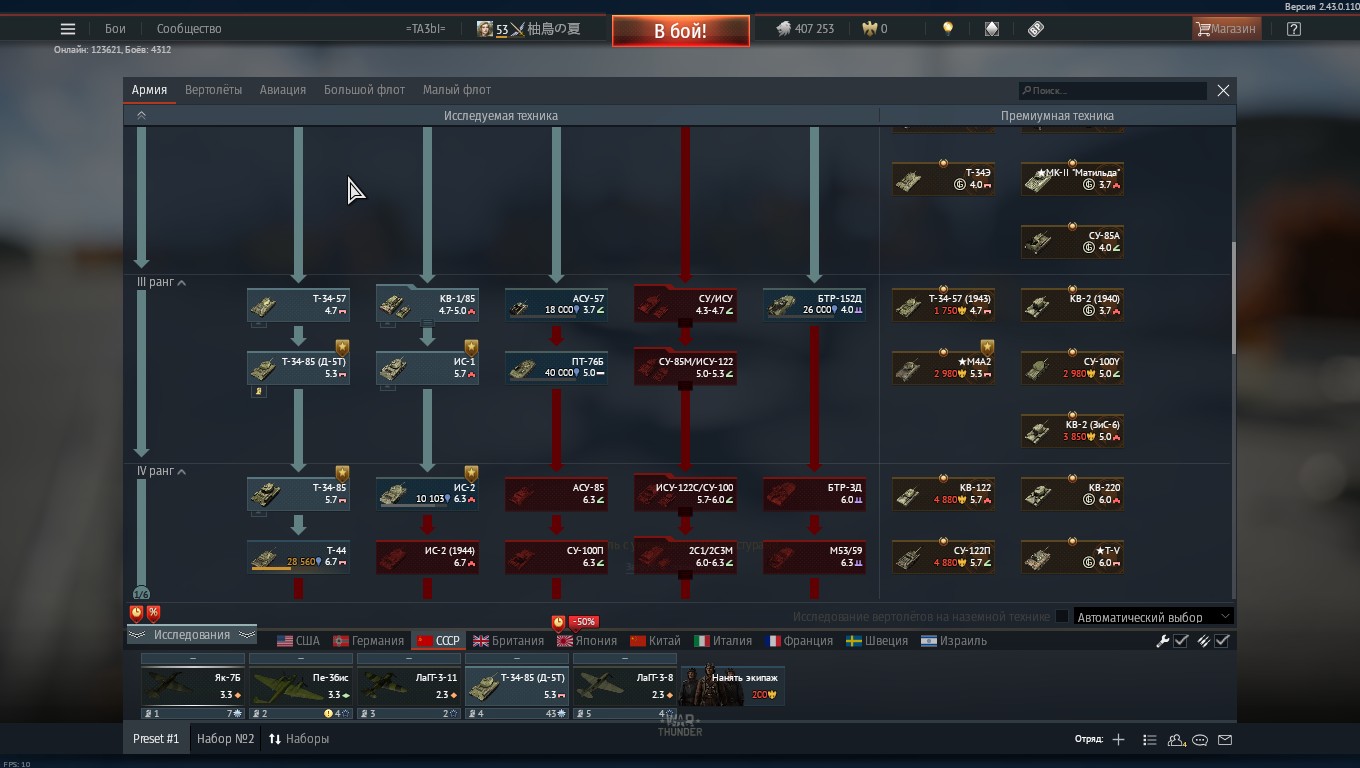The image size is (1360, 768).
Task: Open the warbonds diamond icon
Action: coord(992,29)
